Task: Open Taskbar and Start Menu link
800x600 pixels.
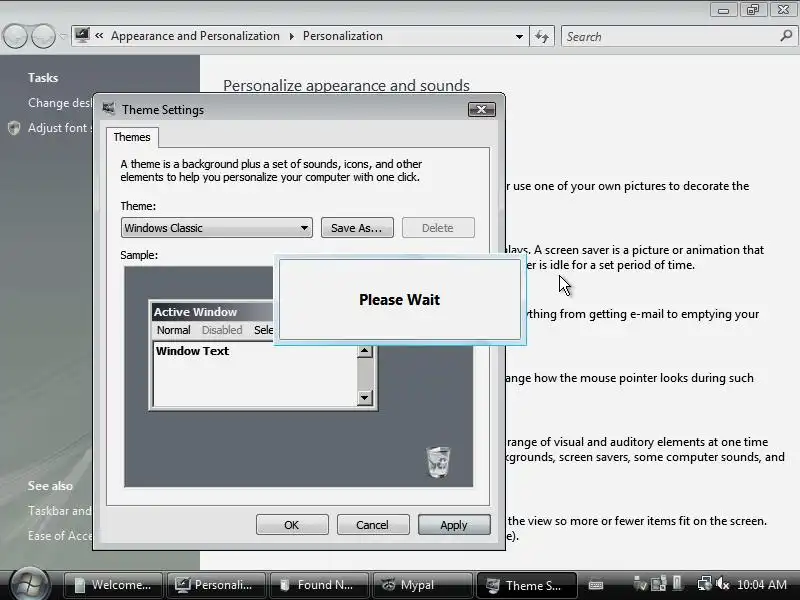Action: (x=60, y=511)
